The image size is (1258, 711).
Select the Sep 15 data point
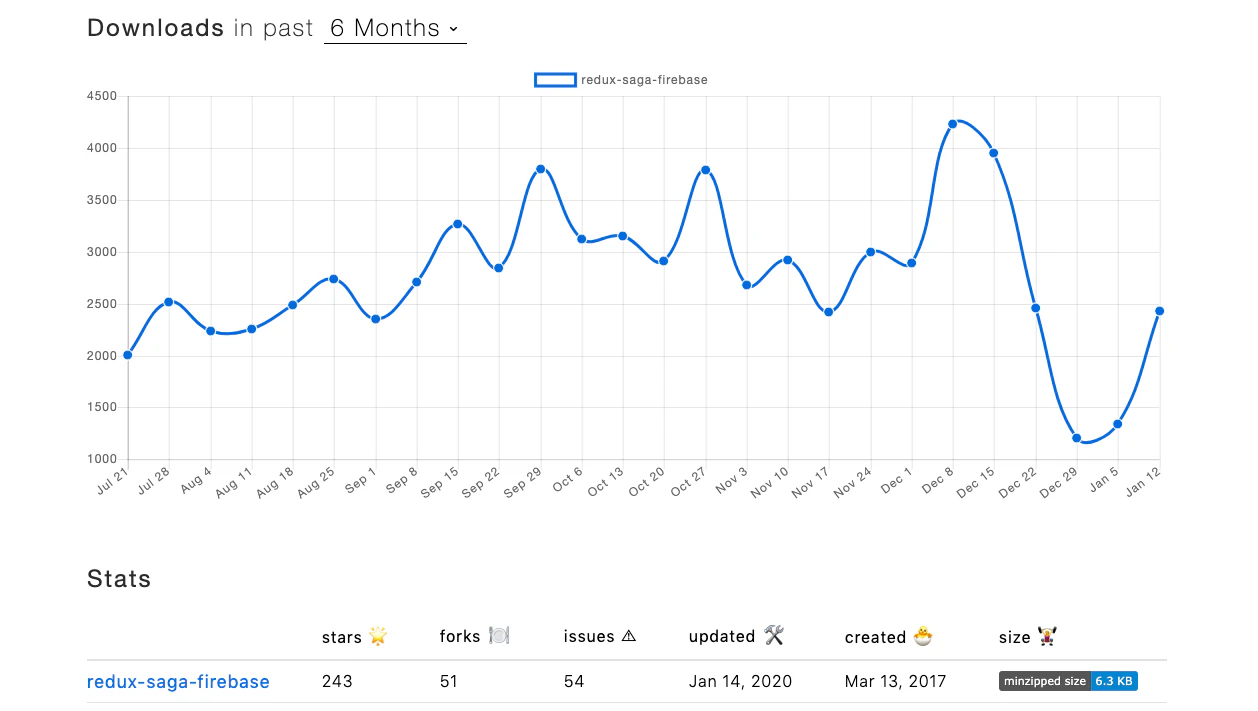pos(458,224)
